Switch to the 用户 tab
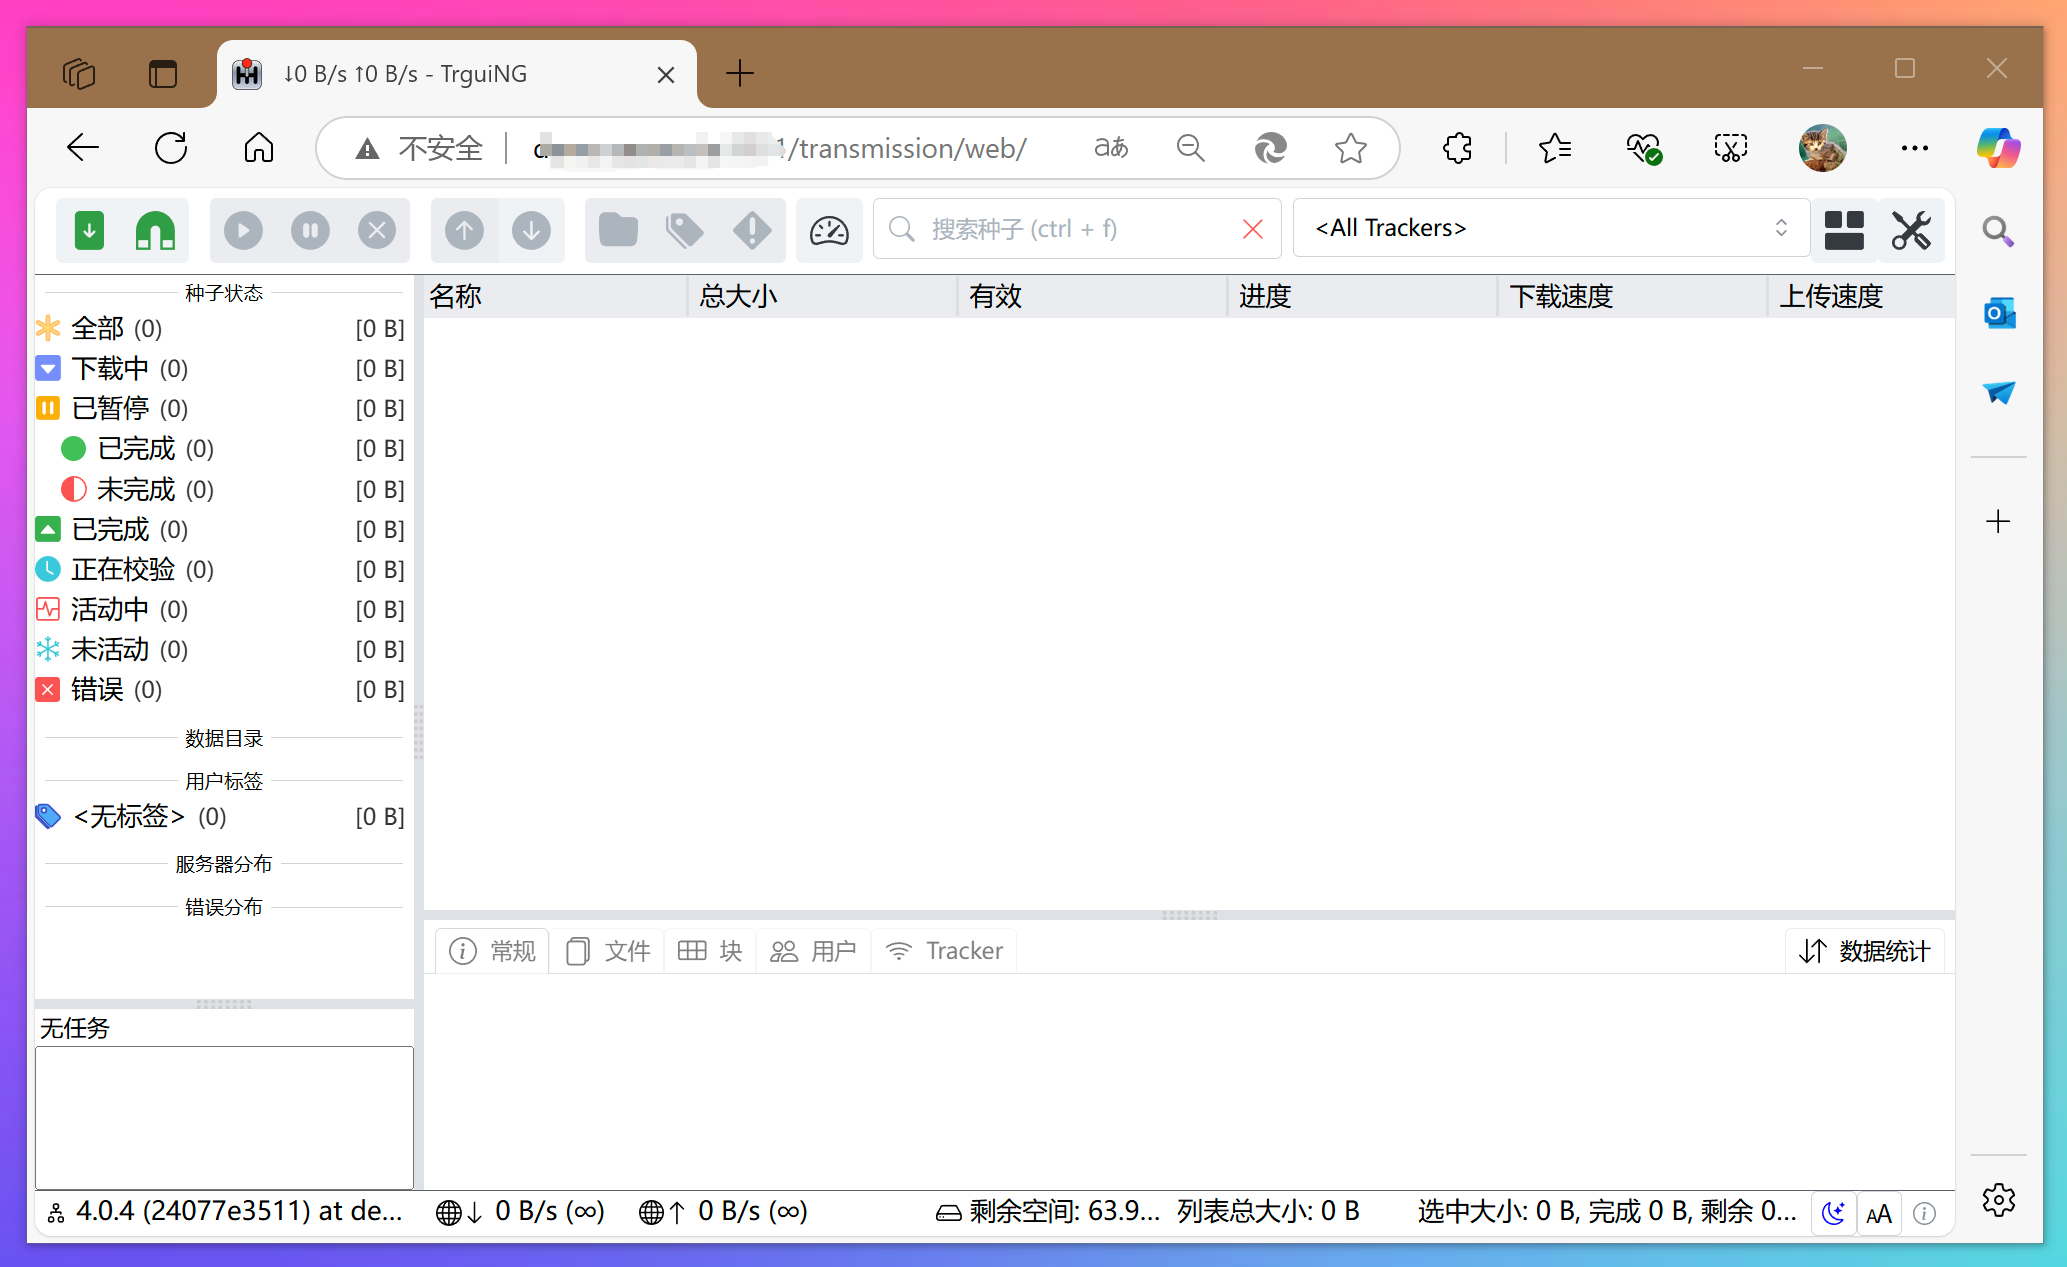Viewport: 2067px width, 1267px height. tap(813, 950)
